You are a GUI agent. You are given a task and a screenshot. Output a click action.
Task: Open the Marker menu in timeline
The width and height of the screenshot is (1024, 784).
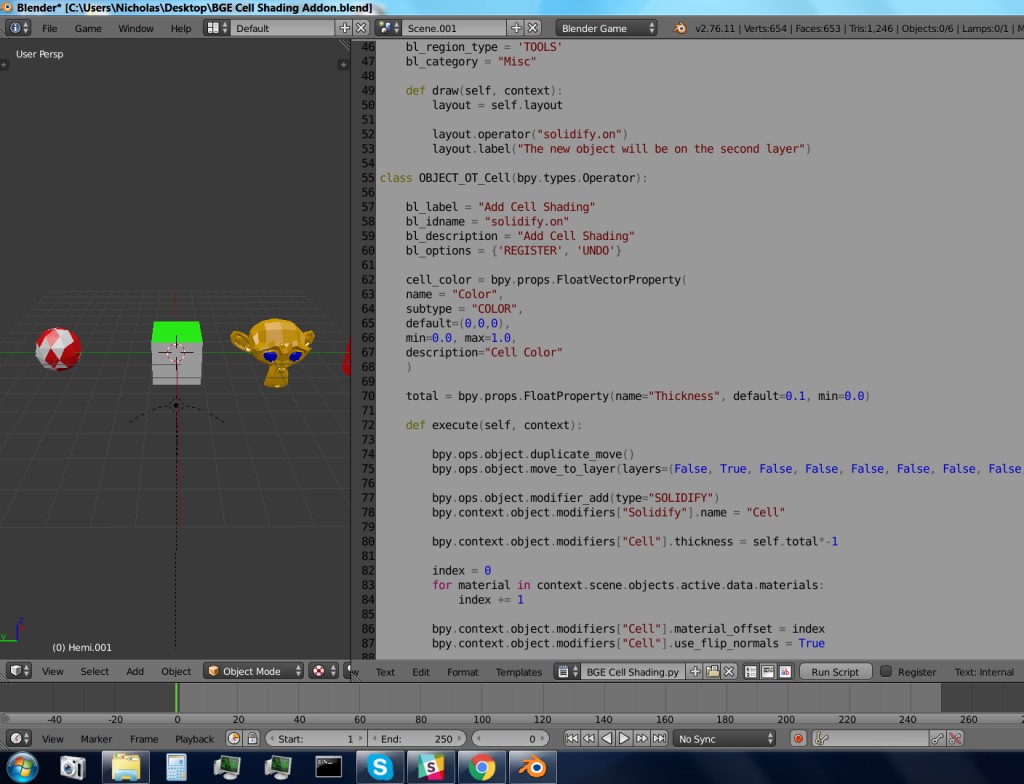[96, 738]
